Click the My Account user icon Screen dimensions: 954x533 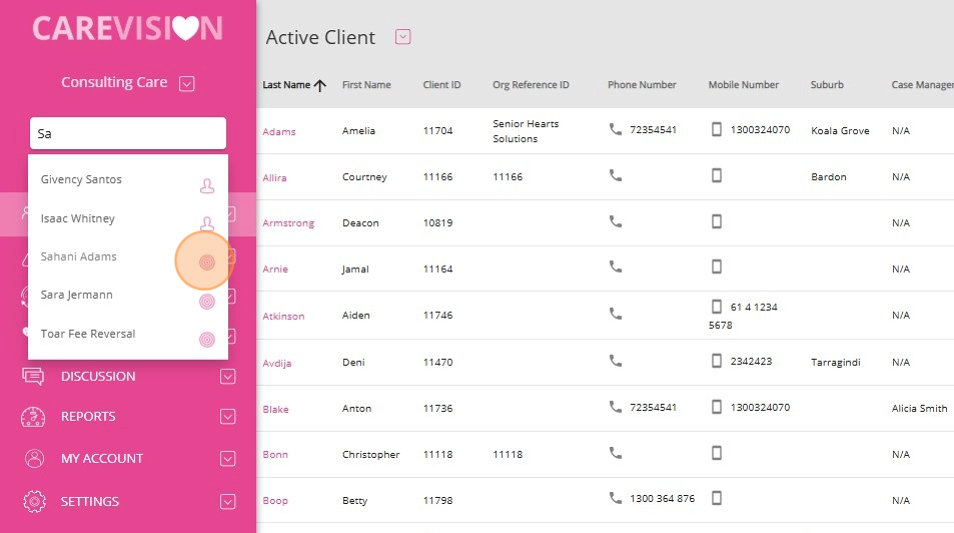click(x=35, y=458)
